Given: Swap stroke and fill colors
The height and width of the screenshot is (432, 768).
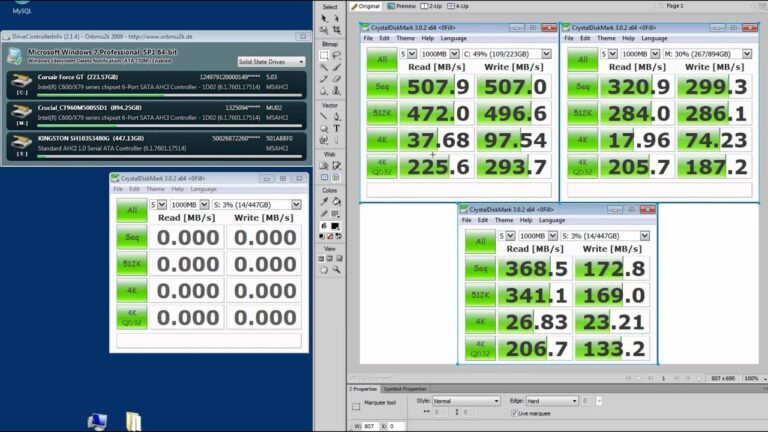Looking at the screenshot, I should [x=338, y=236].
